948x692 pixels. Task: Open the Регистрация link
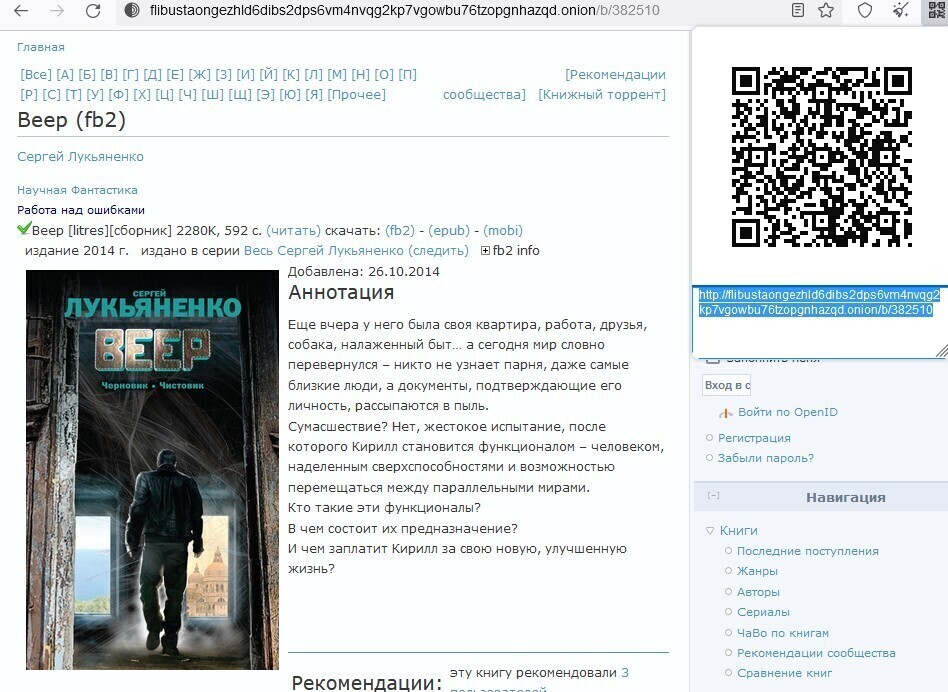click(x=754, y=438)
